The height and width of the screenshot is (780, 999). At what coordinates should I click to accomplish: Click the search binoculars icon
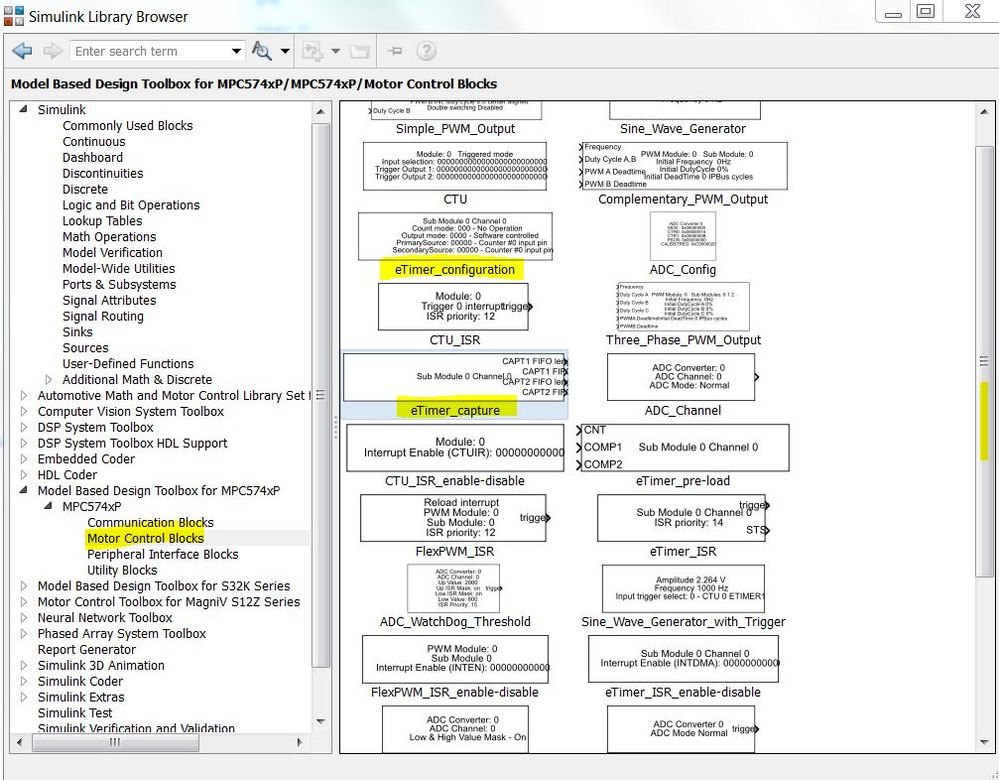coord(261,51)
